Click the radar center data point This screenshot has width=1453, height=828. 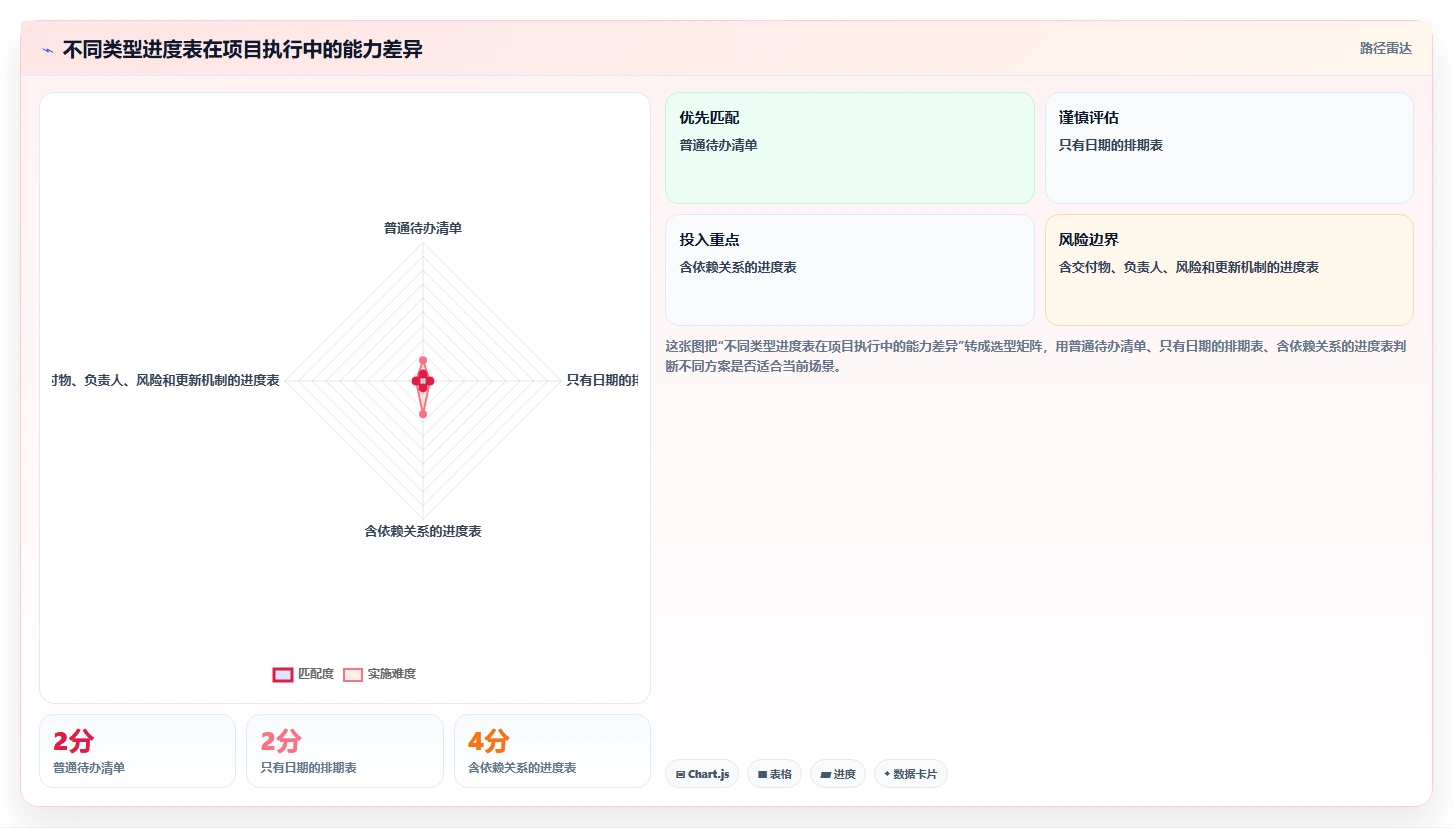click(423, 381)
